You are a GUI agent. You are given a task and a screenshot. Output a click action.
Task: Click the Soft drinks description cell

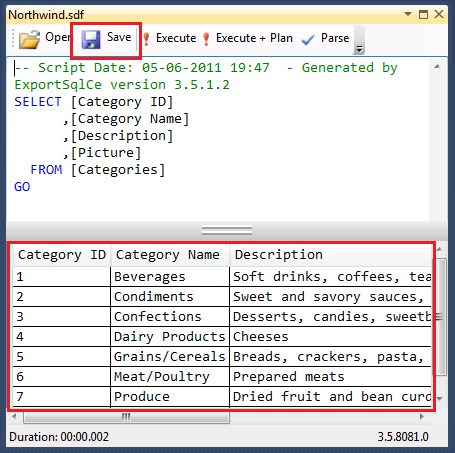click(331, 277)
